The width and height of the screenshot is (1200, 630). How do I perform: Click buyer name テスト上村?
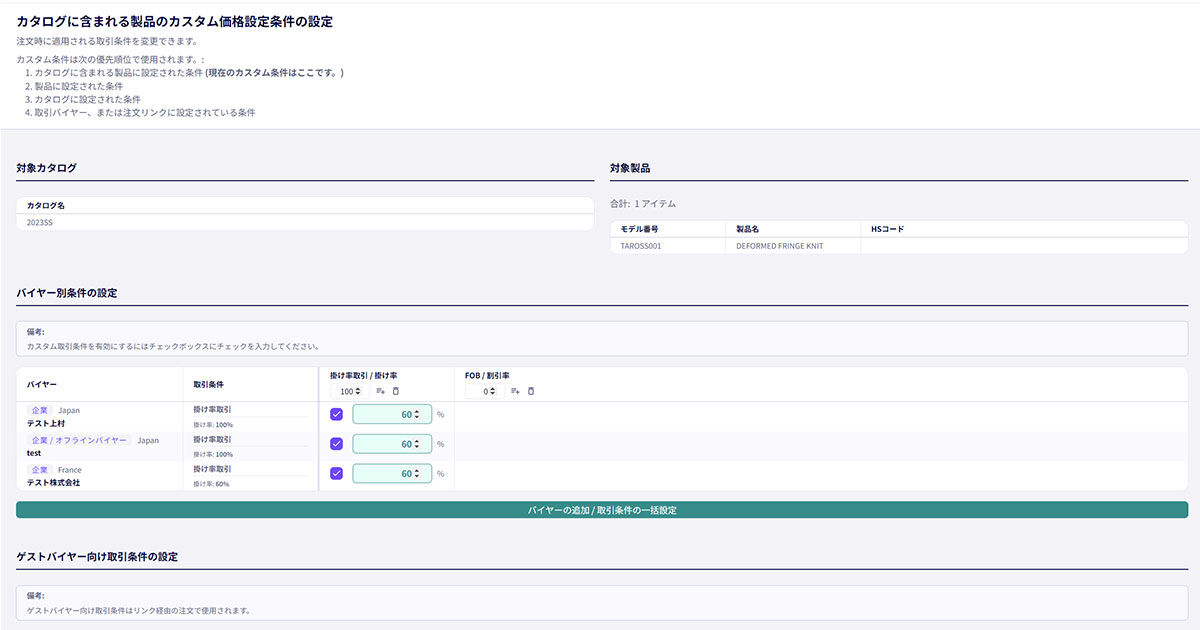pos(46,423)
